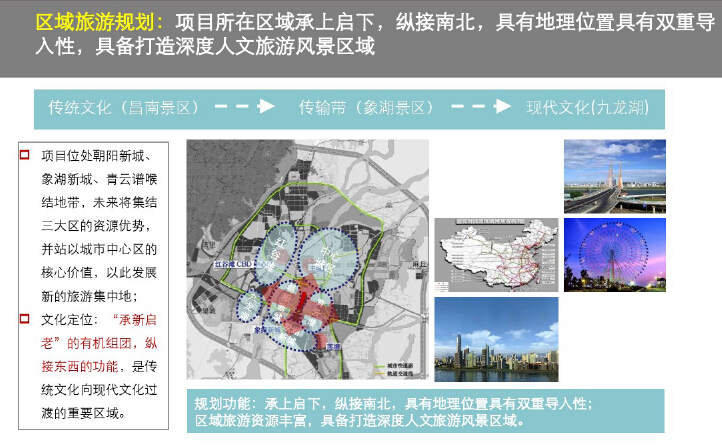Click the pink 莲塘 marker on map
722x446 pixels.
[x=332, y=347]
